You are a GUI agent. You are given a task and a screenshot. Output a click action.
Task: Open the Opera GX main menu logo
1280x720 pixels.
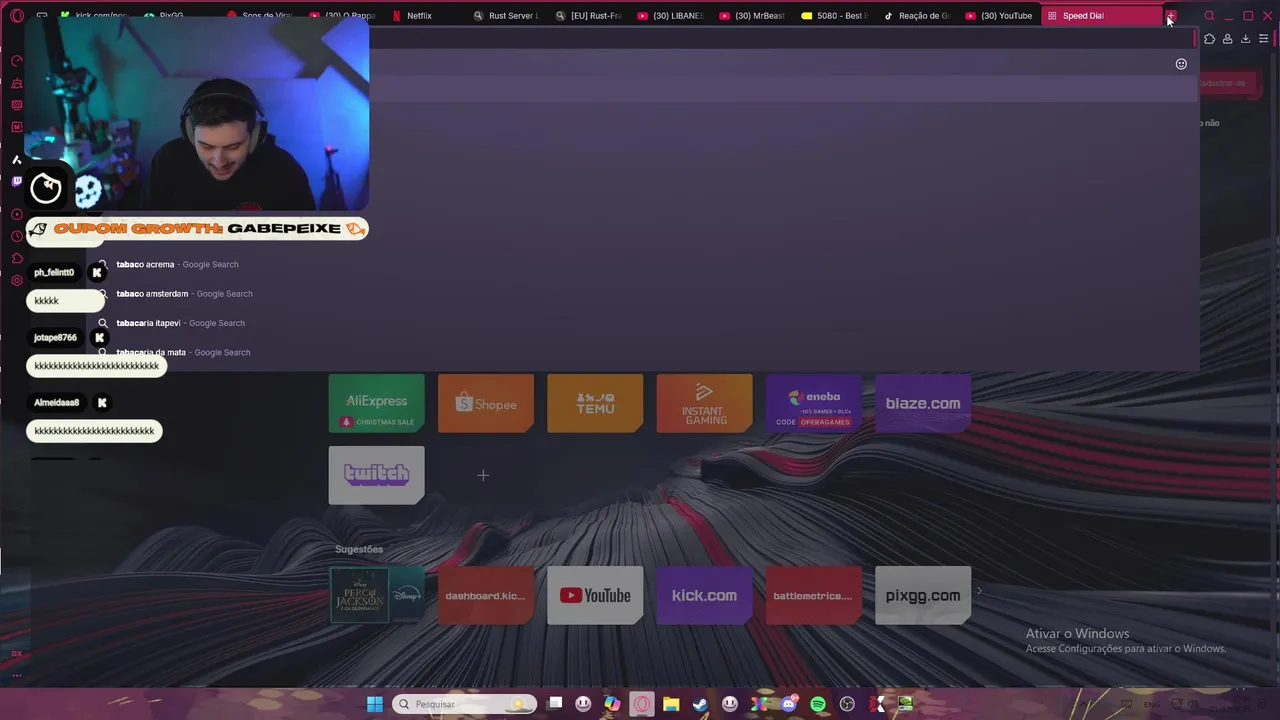16,16
